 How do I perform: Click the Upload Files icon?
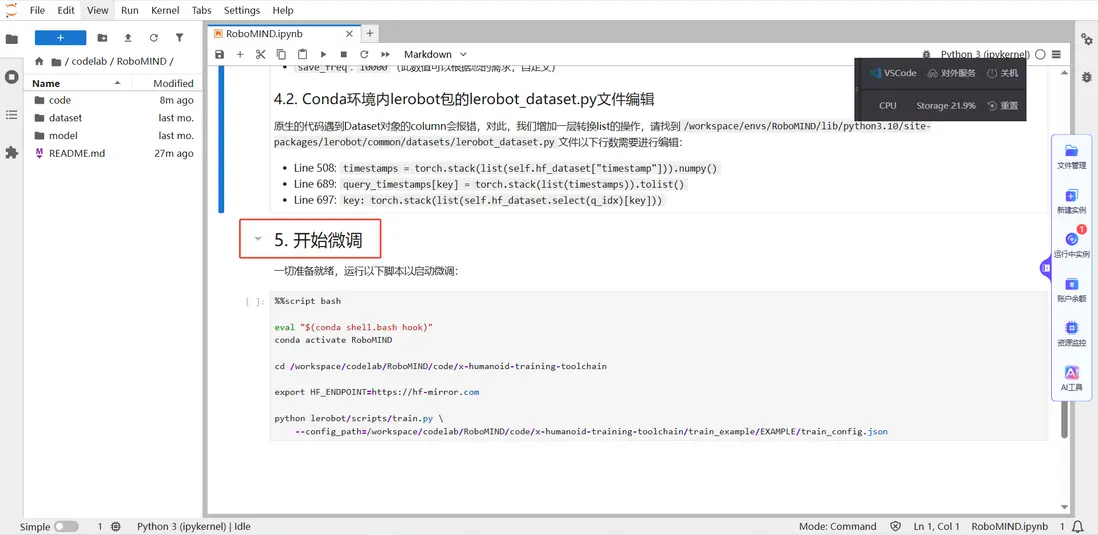tap(127, 38)
